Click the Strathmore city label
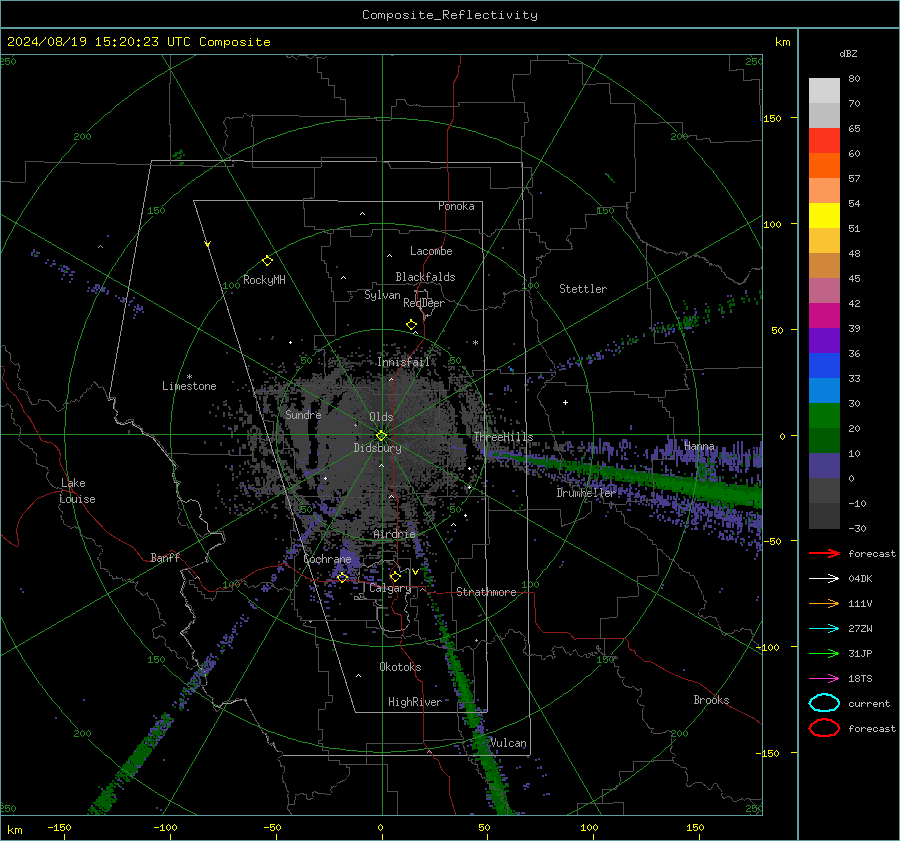Viewport: 900px width, 841px height. (x=486, y=592)
